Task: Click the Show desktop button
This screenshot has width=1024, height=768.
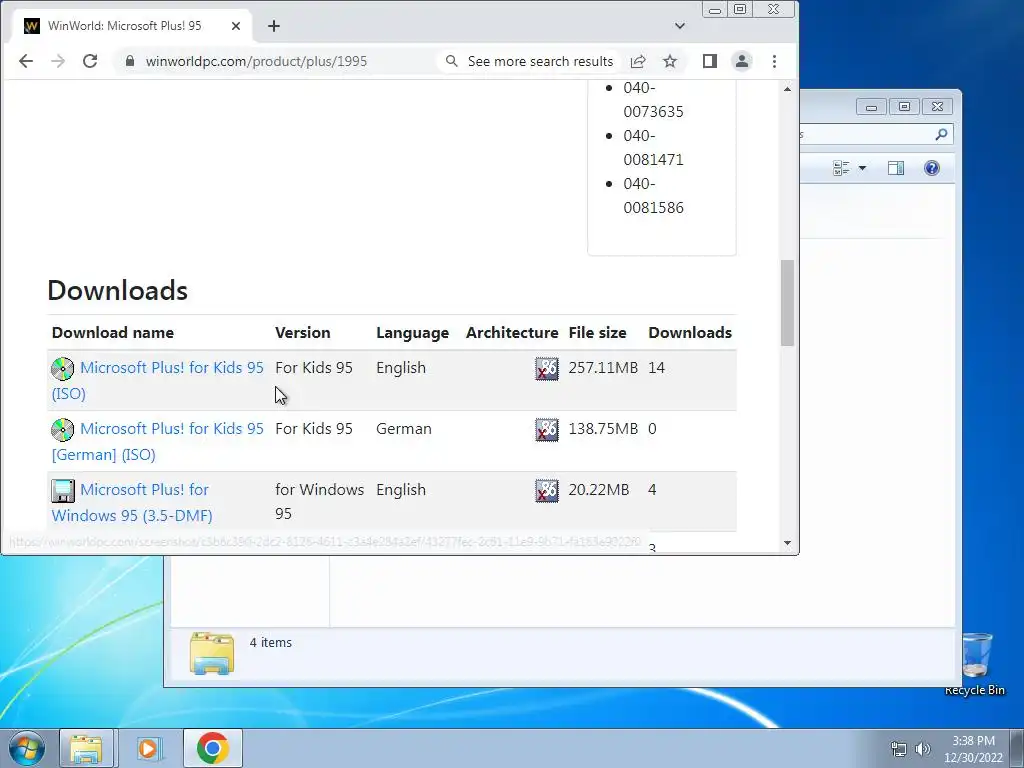Action: pos(1017,748)
